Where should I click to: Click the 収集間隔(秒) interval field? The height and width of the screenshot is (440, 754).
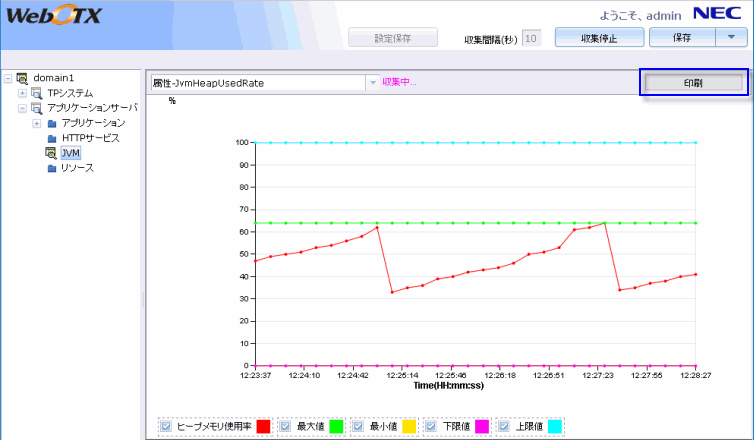(x=532, y=38)
